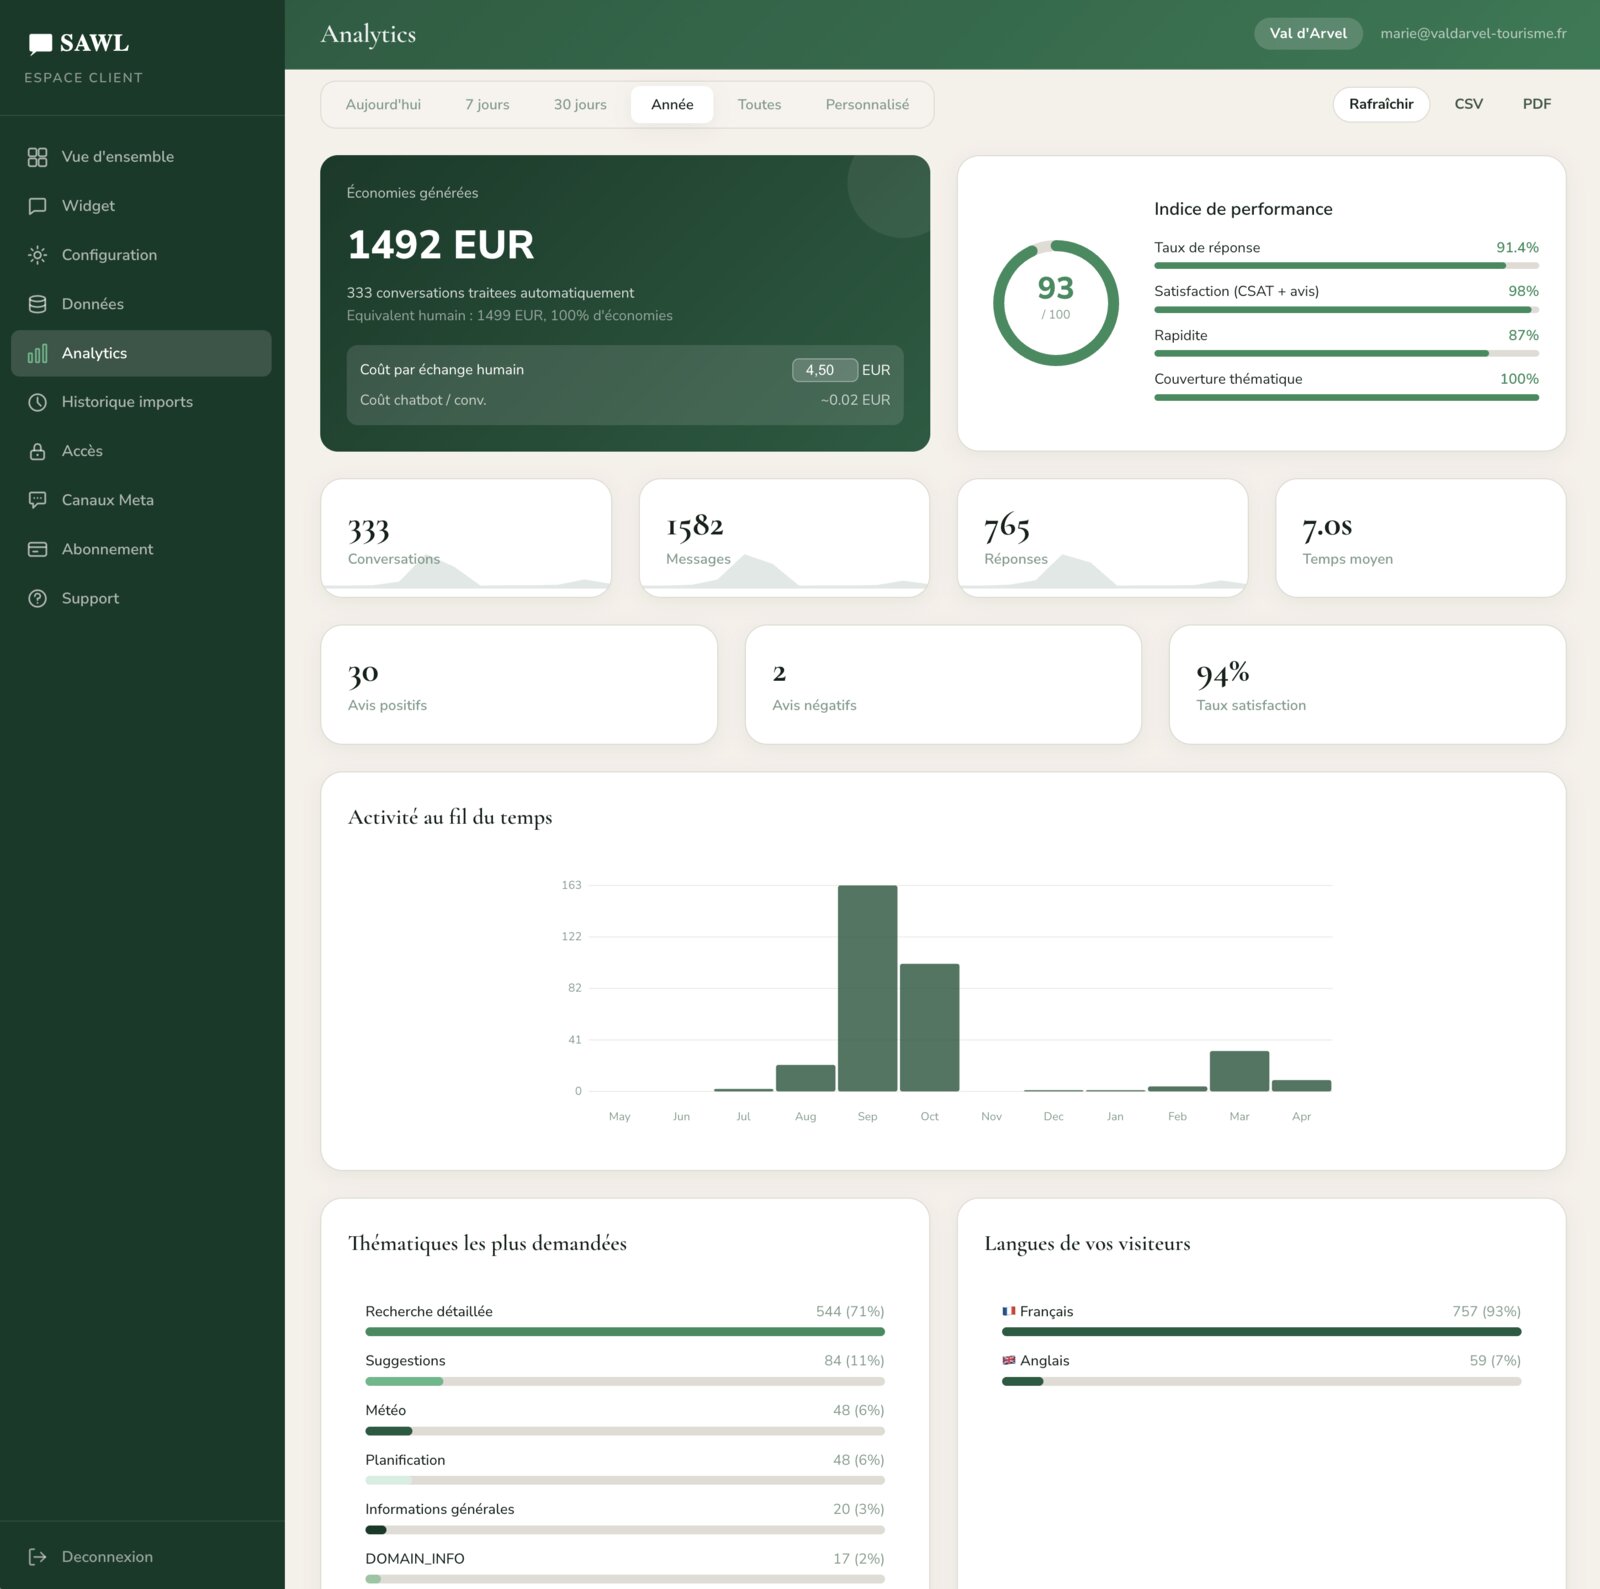Click the Rapidite progress bar

(1346, 353)
